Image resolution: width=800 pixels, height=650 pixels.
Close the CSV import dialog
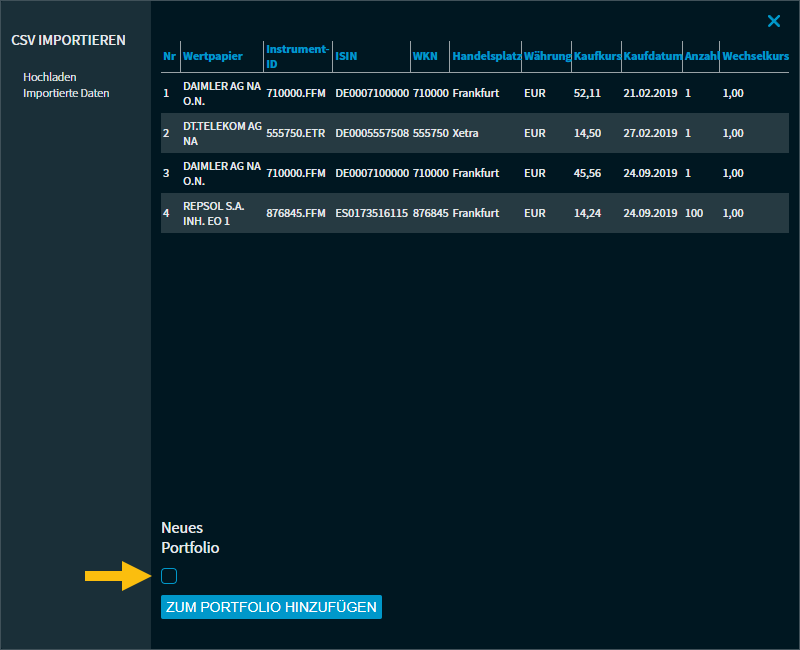773,21
